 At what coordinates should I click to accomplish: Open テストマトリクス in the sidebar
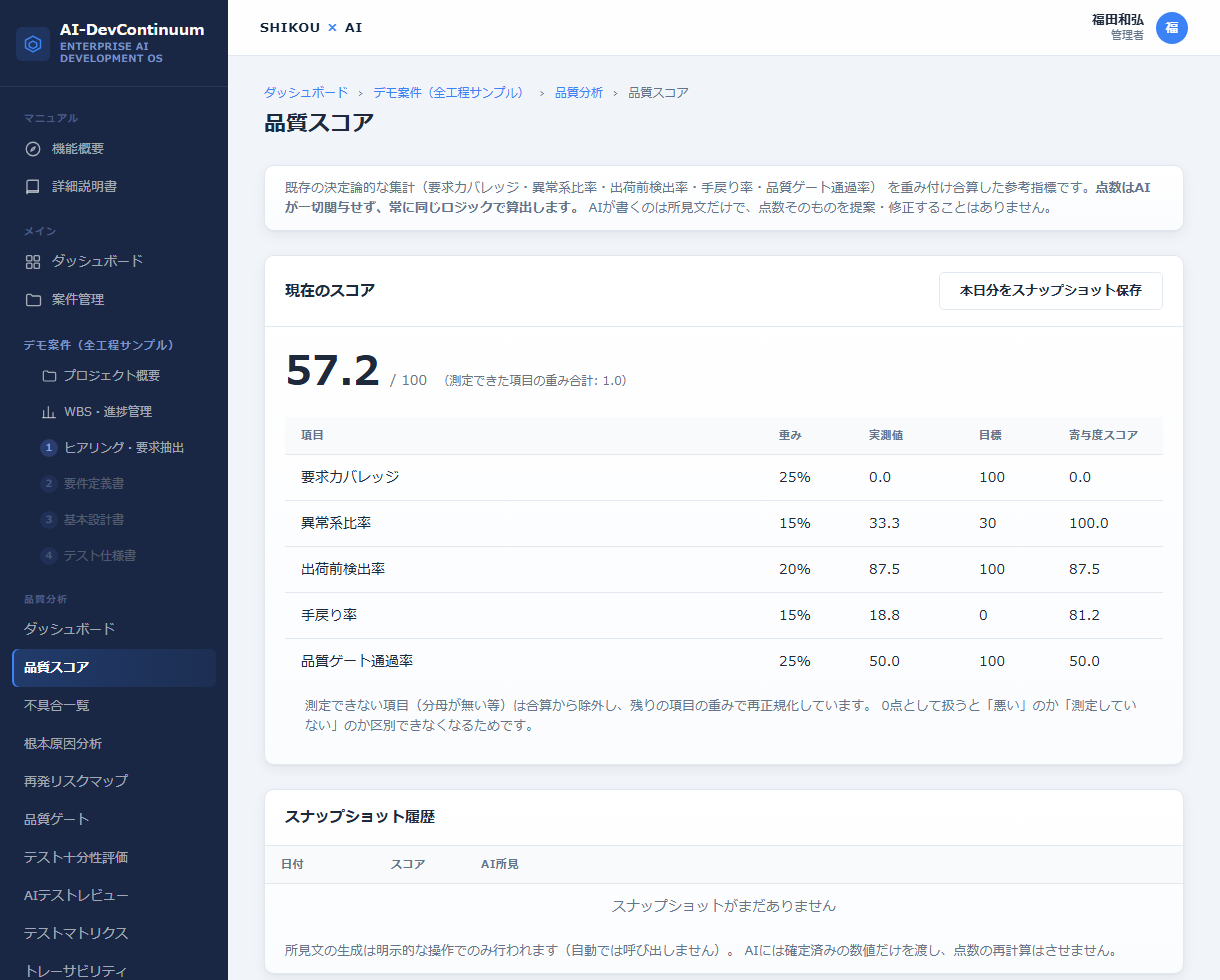(x=114, y=933)
